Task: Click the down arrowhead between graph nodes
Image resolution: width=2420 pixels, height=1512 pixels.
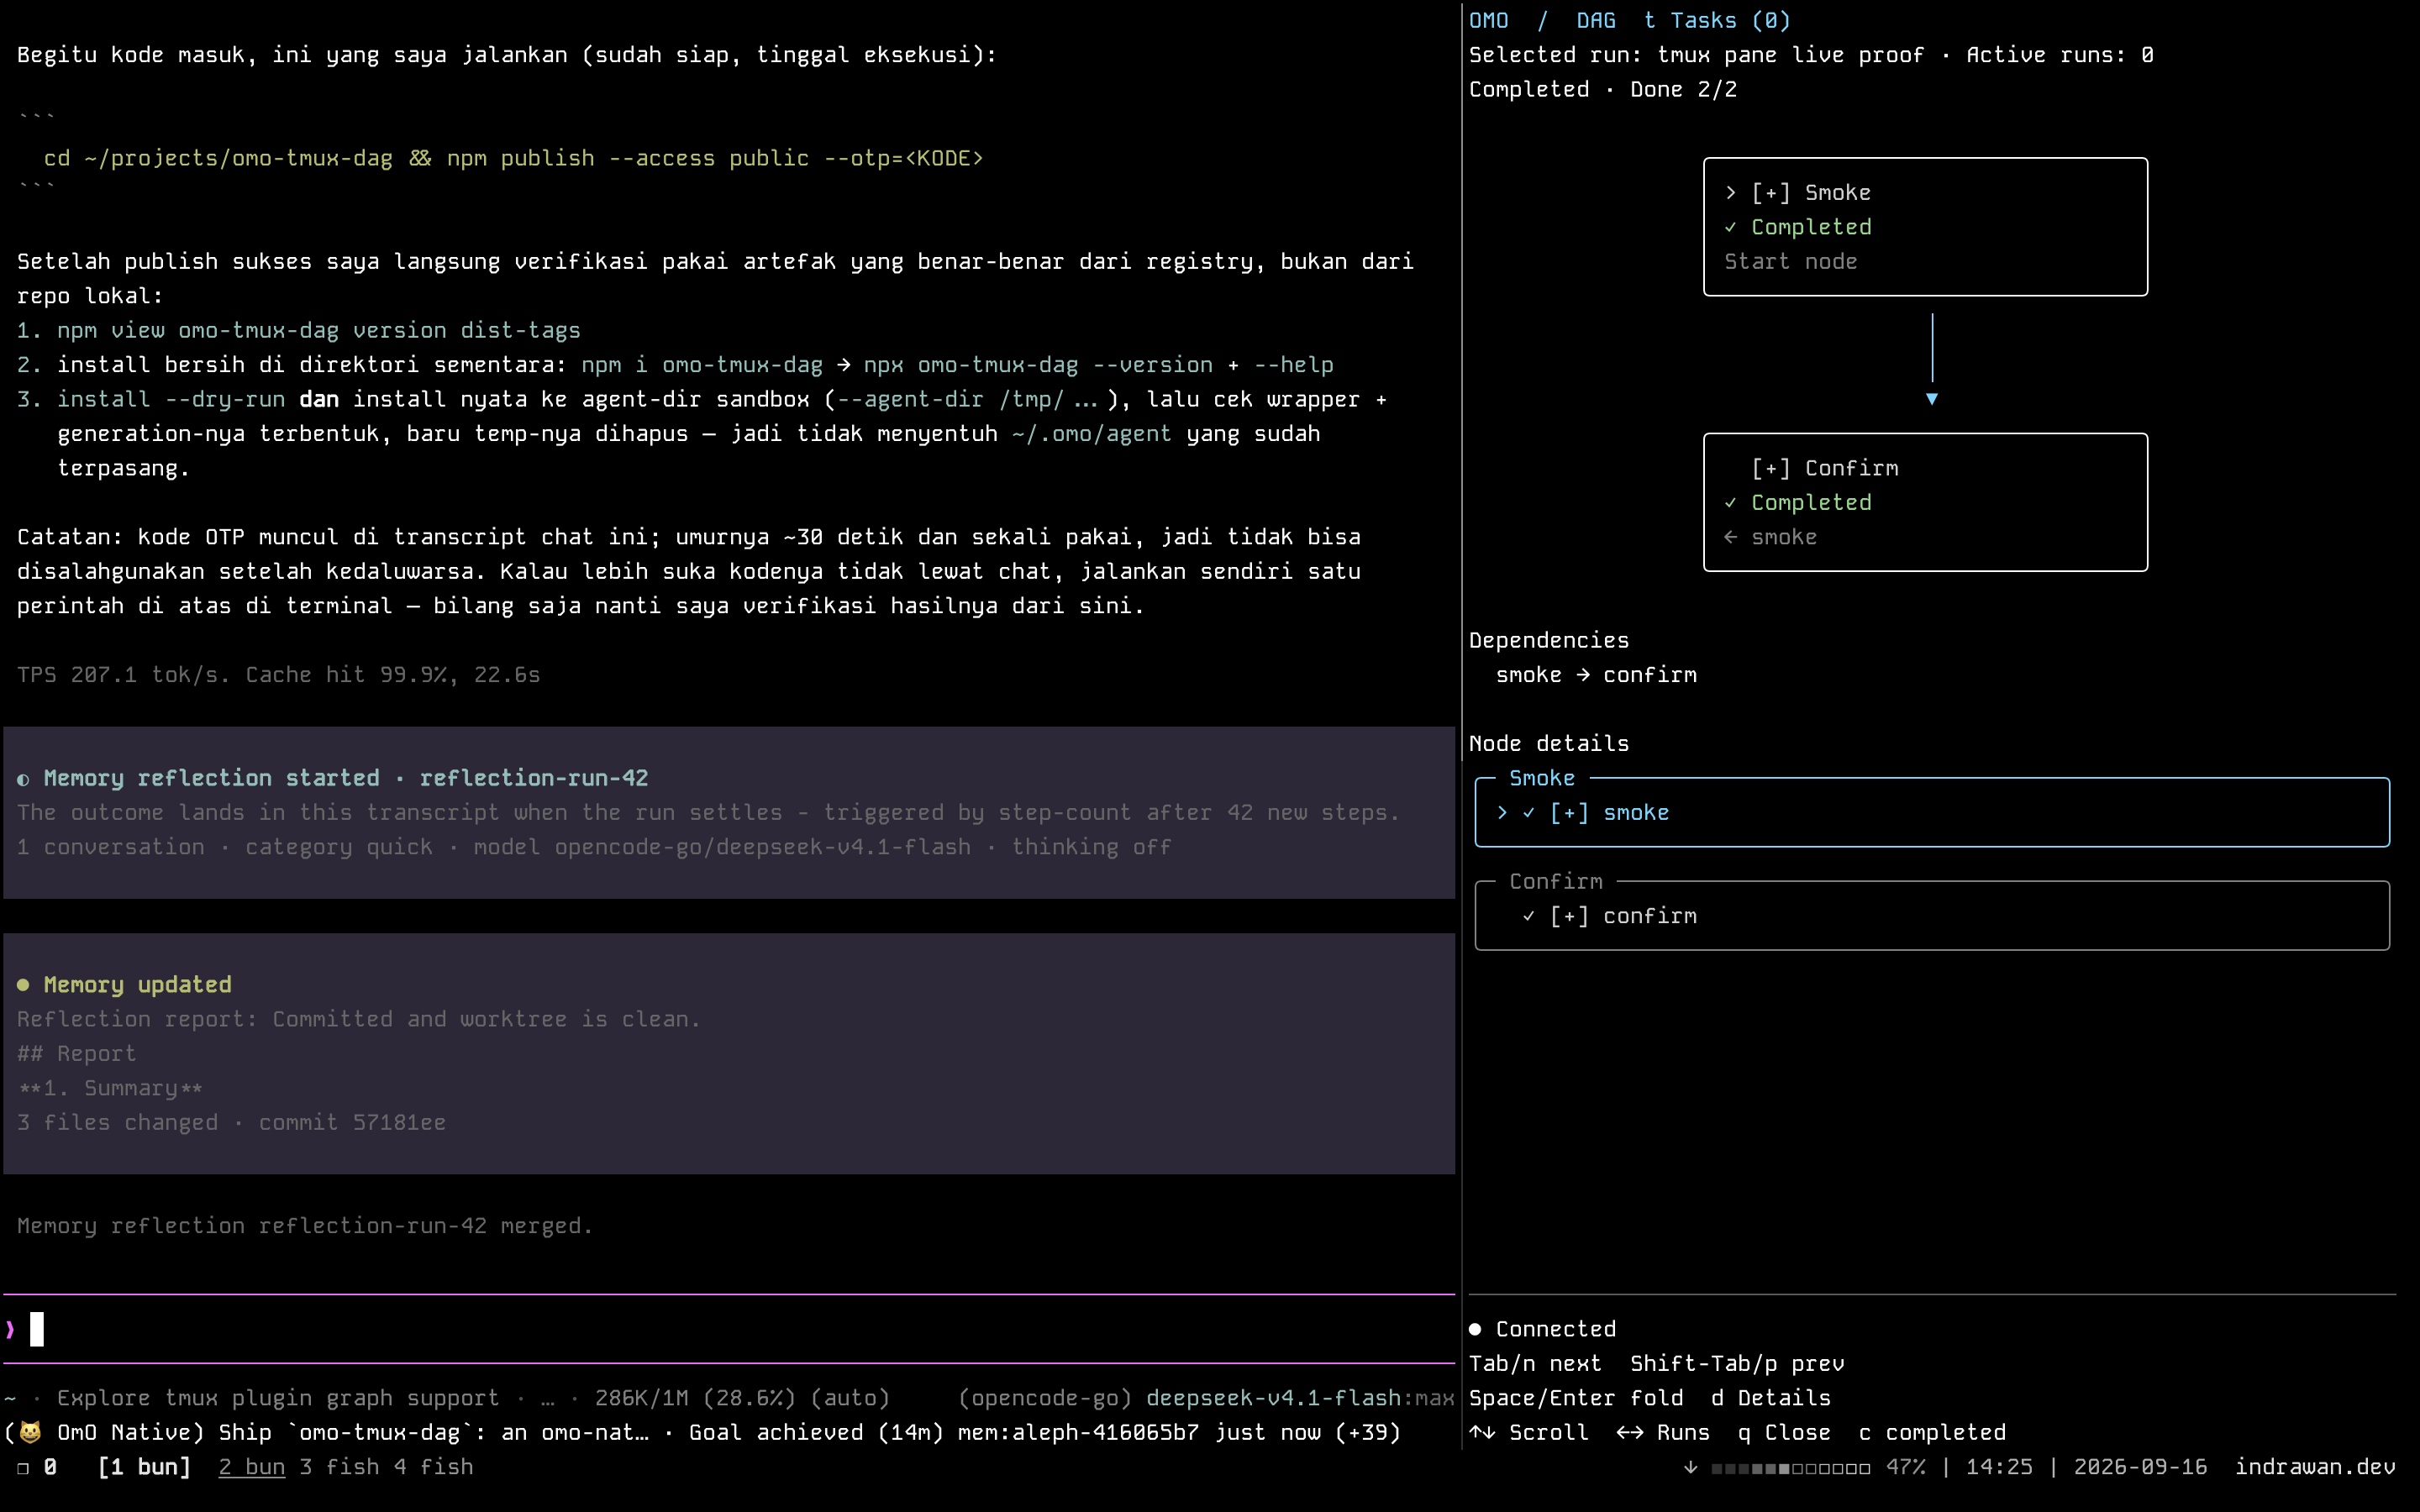Action: coord(1932,399)
